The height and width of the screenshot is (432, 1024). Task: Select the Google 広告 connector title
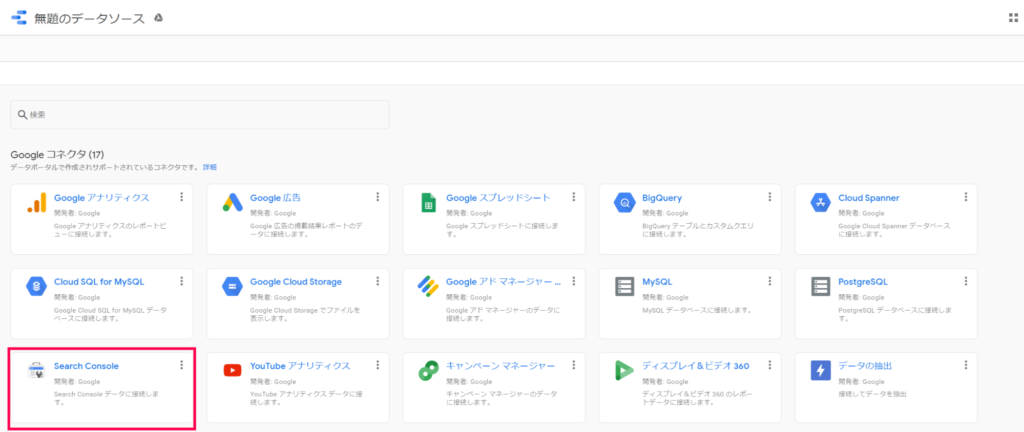coord(275,198)
